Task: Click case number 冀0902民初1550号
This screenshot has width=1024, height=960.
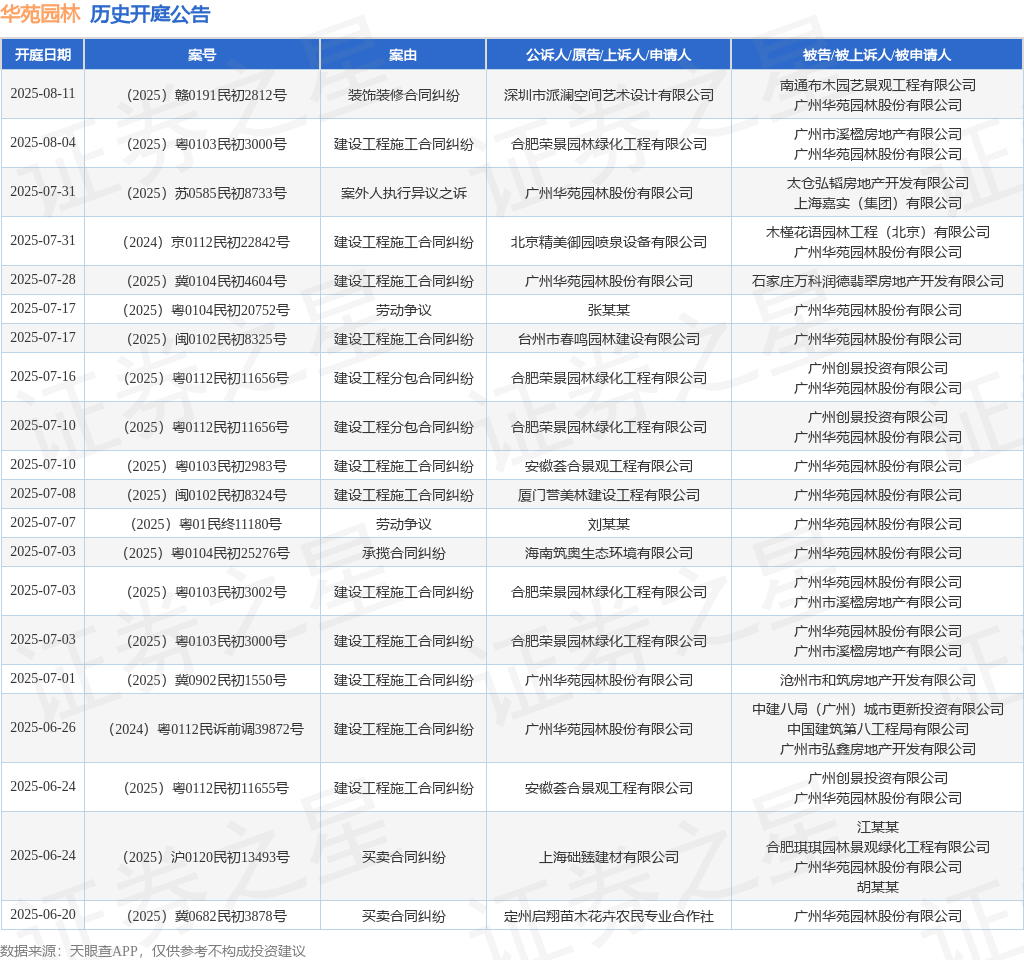Action: tap(206, 680)
